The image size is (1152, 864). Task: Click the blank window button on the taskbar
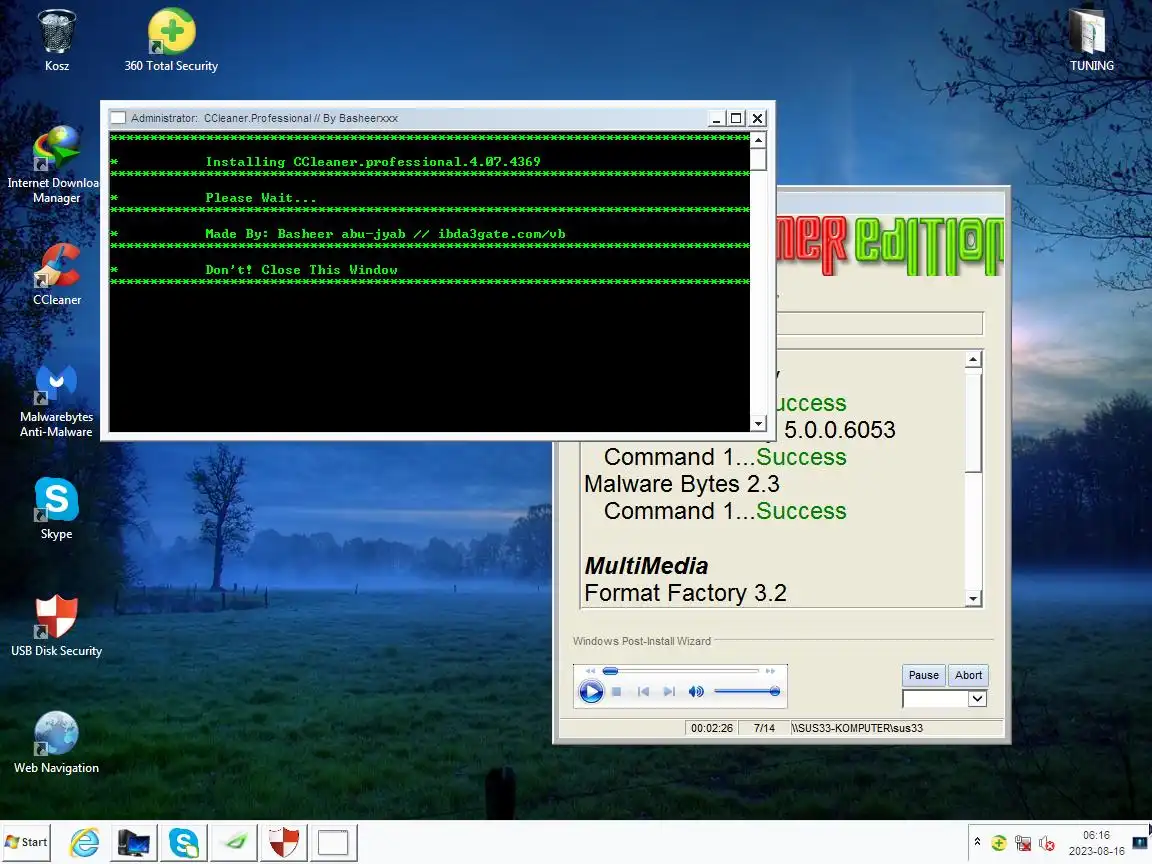(x=334, y=842)
